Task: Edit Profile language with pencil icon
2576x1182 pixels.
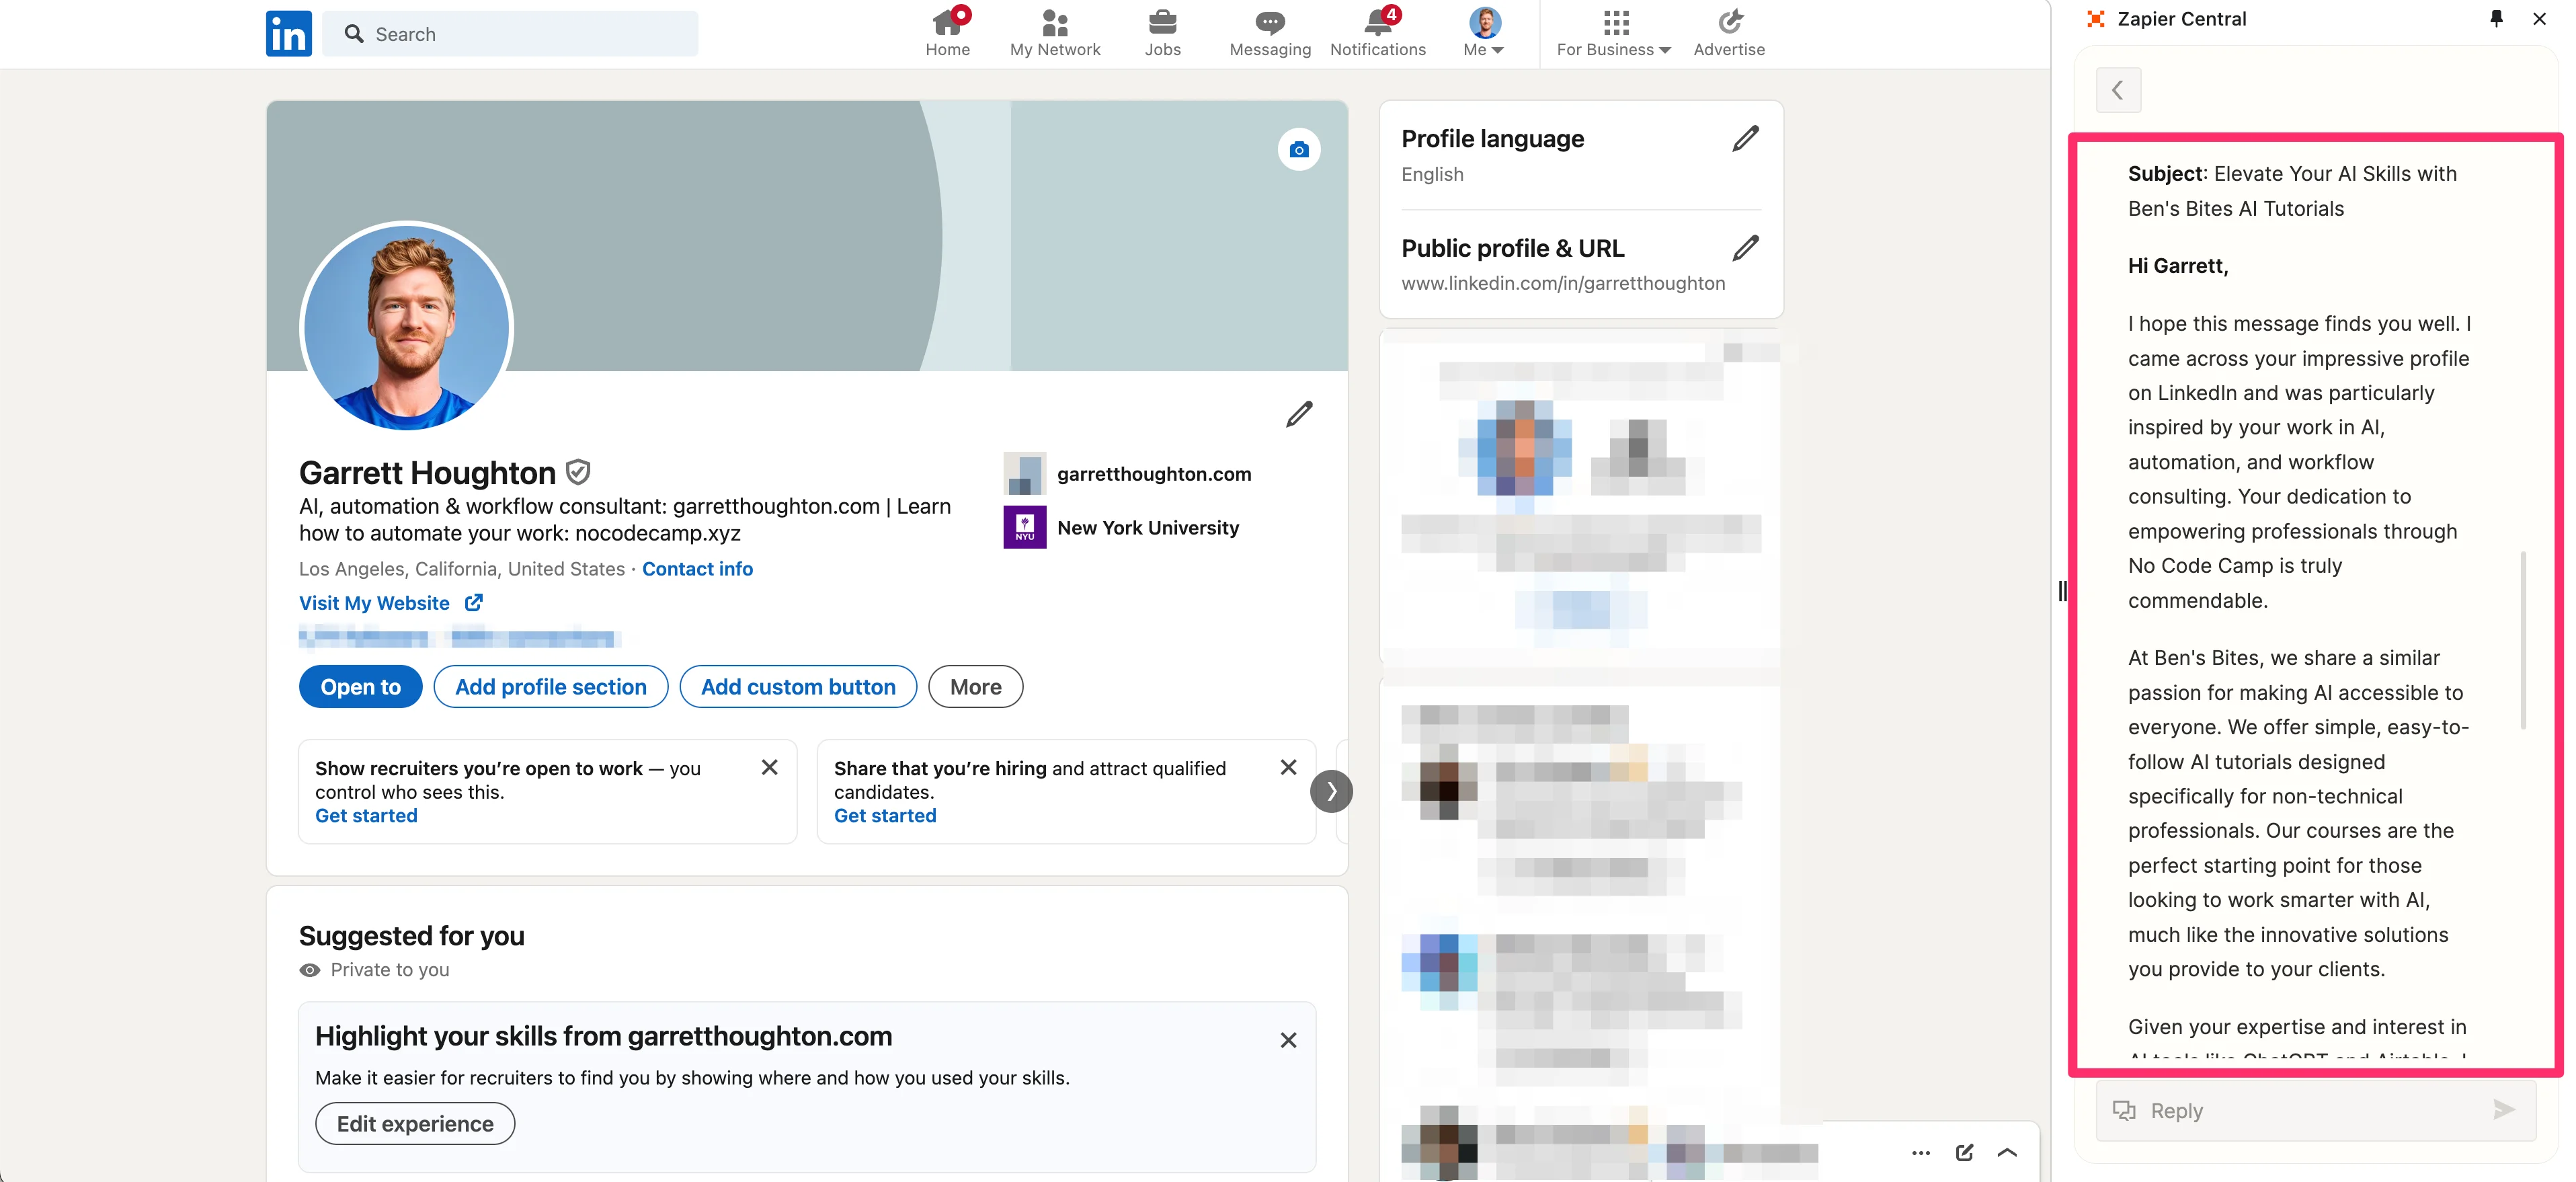Action: (1745, 139)
